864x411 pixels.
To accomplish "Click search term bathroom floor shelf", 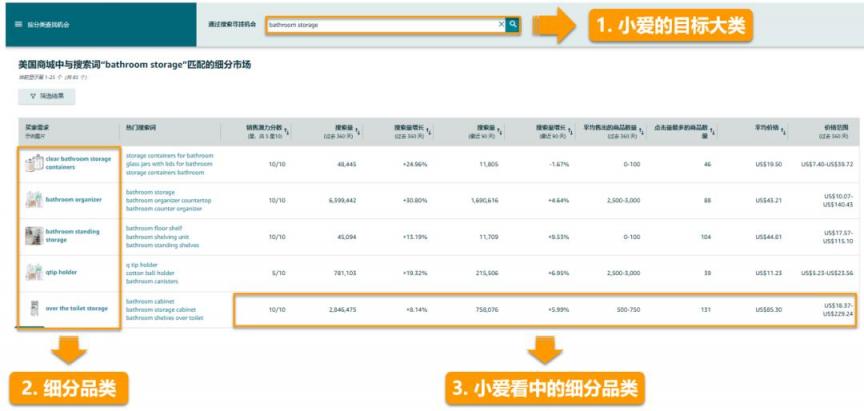I will click(x=154, y=228).
